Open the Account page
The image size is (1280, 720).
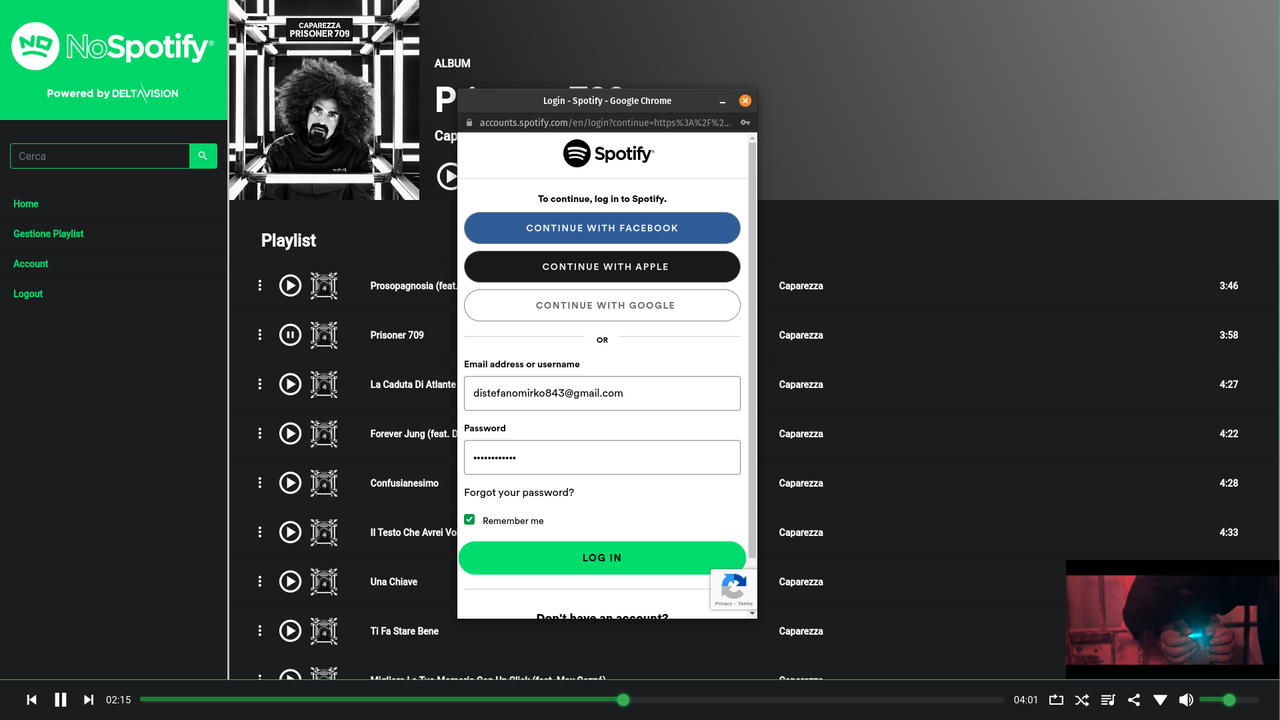pos(31,264)
